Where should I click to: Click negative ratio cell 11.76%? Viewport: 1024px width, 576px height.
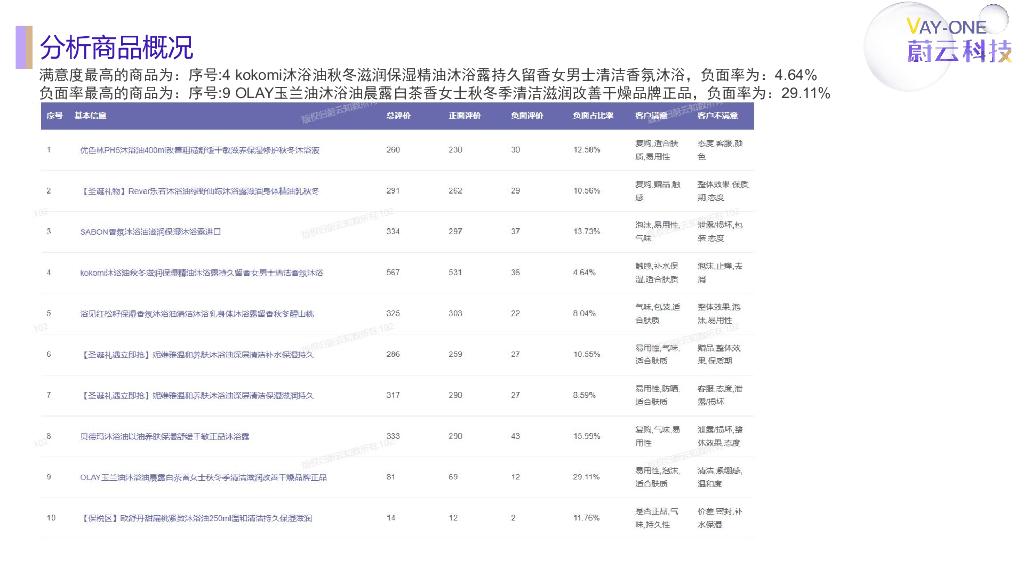coord(586,519)
